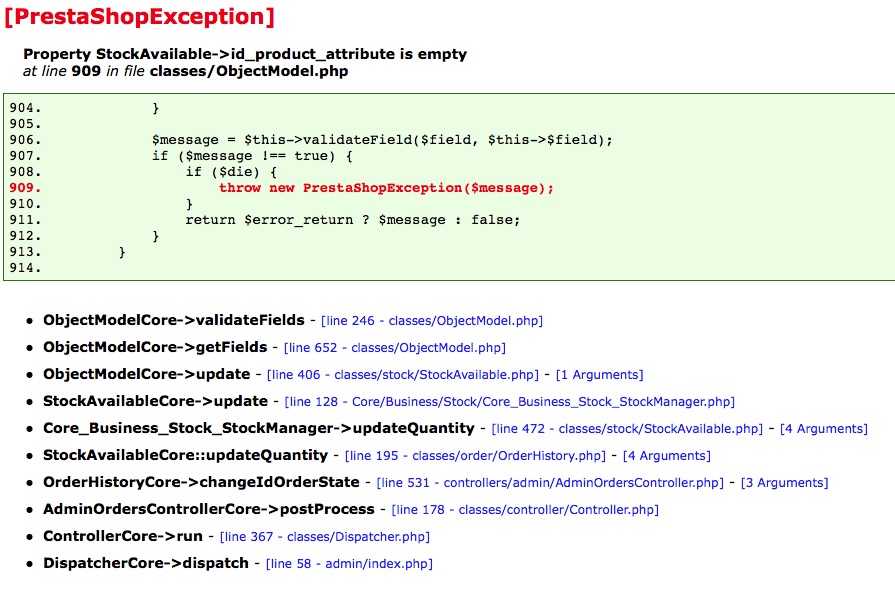Open the line 472 classes/stock/StockAvailable.php link

(627, 429)
